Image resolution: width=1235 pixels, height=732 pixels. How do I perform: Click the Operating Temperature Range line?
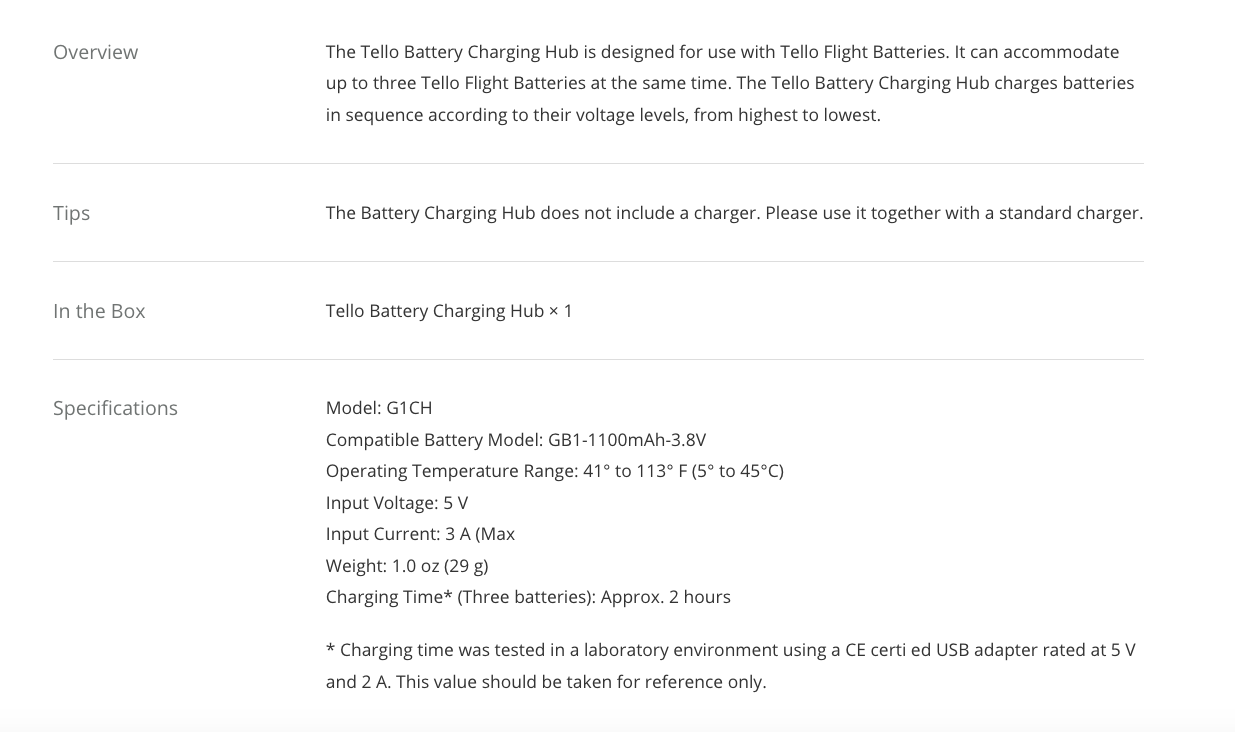555,471
